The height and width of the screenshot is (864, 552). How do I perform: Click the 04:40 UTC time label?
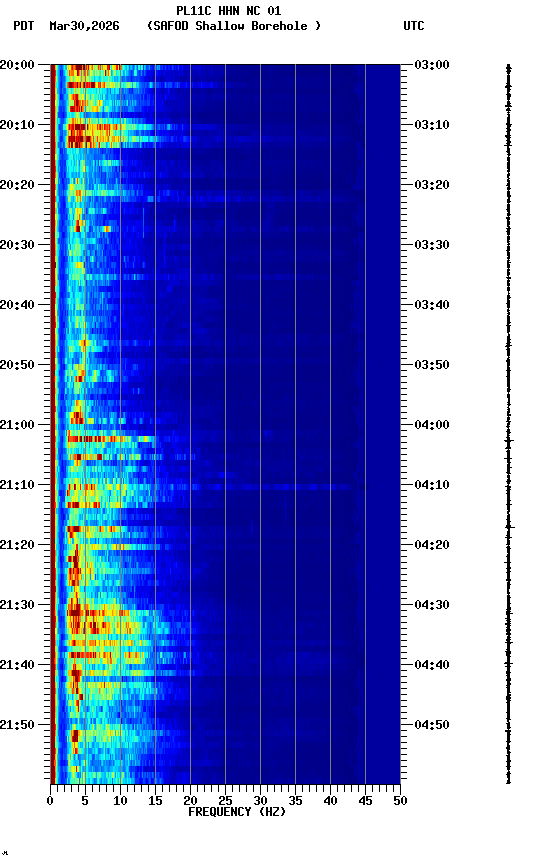click(432, 665)
